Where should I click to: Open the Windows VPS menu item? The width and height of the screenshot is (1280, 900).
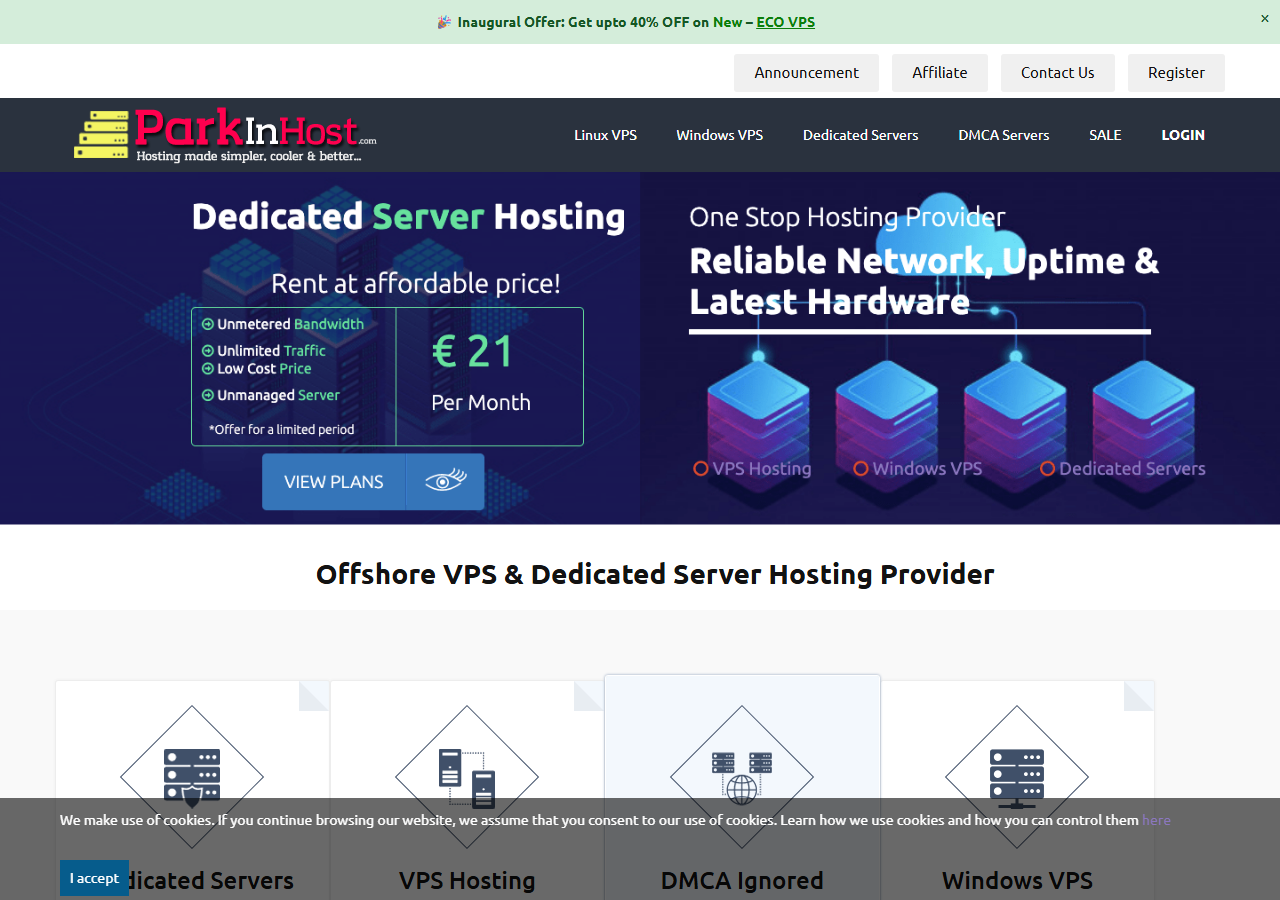coord(719,135)
